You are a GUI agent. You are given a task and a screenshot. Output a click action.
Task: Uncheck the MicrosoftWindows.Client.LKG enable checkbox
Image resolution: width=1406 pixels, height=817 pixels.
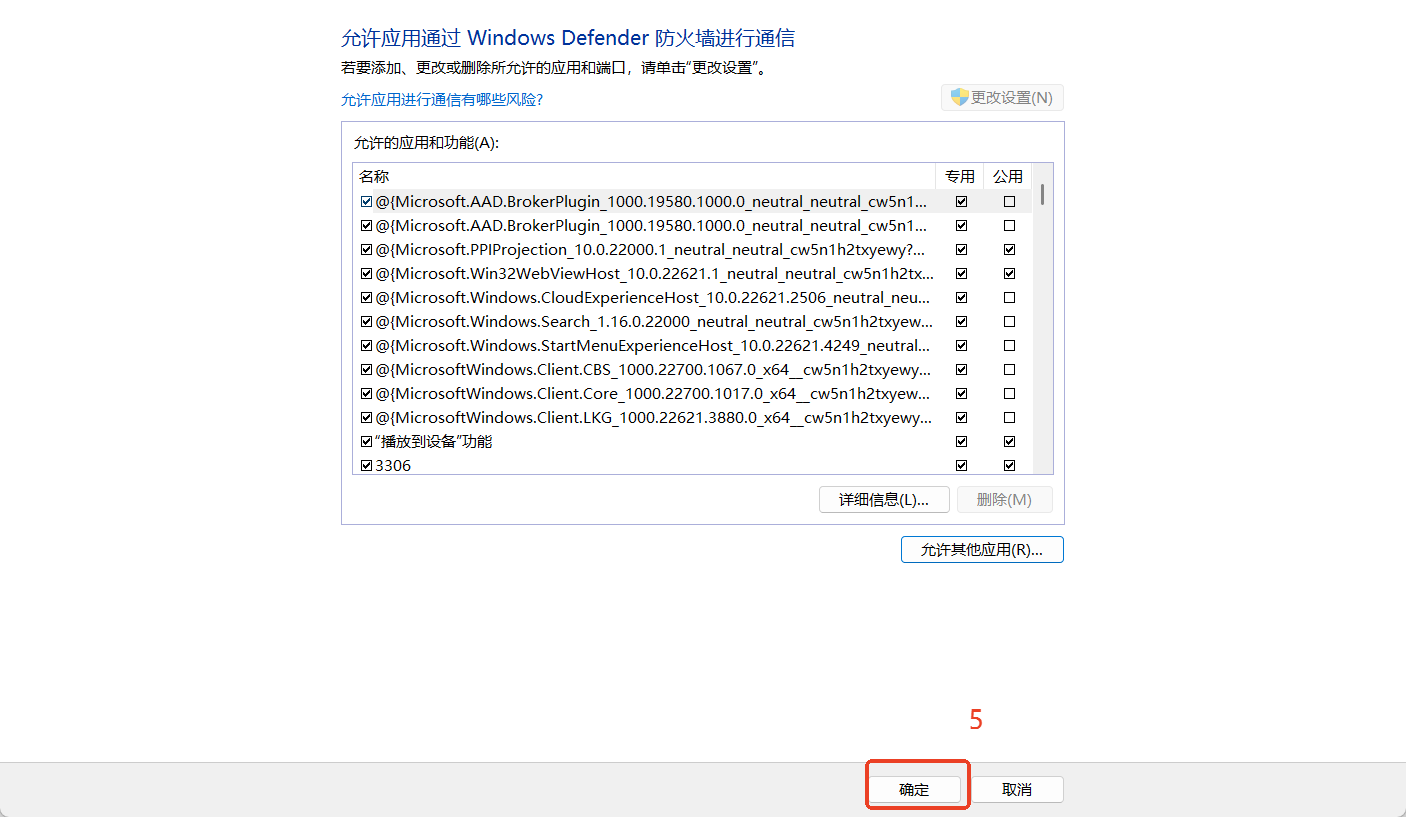click(366, 417)
